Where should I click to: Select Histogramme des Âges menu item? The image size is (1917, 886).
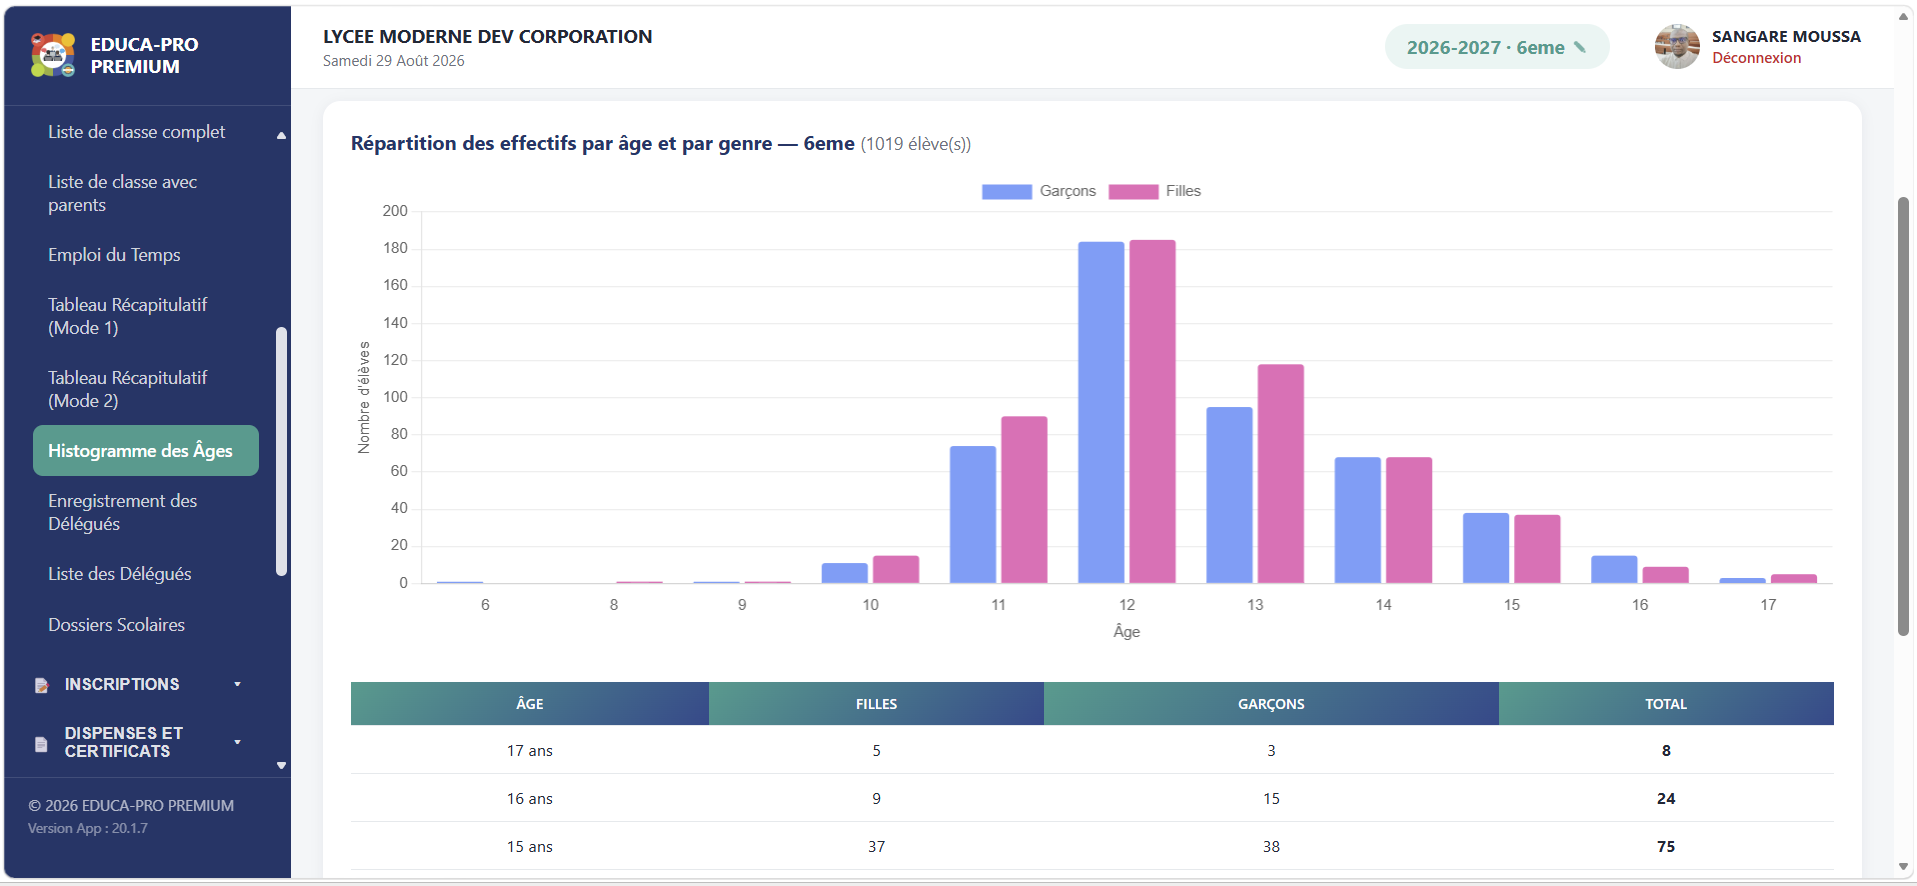coord(146,451)
